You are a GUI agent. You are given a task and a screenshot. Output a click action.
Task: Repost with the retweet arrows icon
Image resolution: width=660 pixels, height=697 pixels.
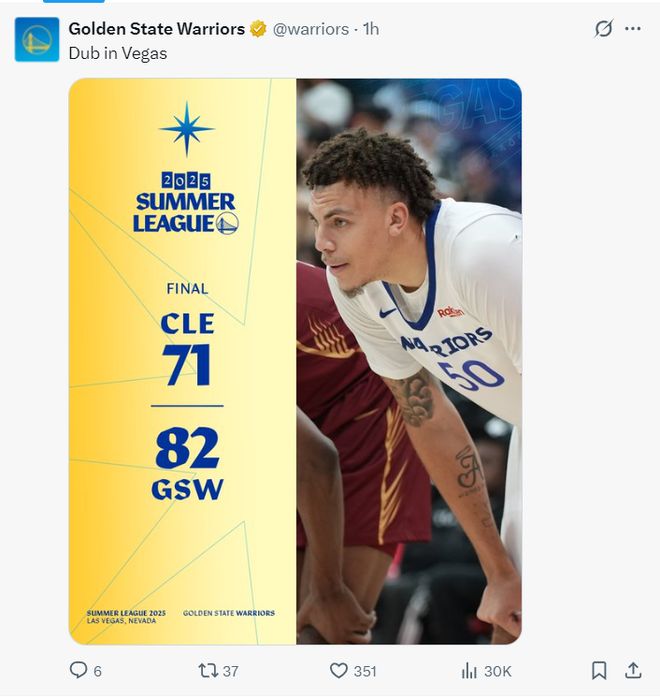[x=208, y=670]
